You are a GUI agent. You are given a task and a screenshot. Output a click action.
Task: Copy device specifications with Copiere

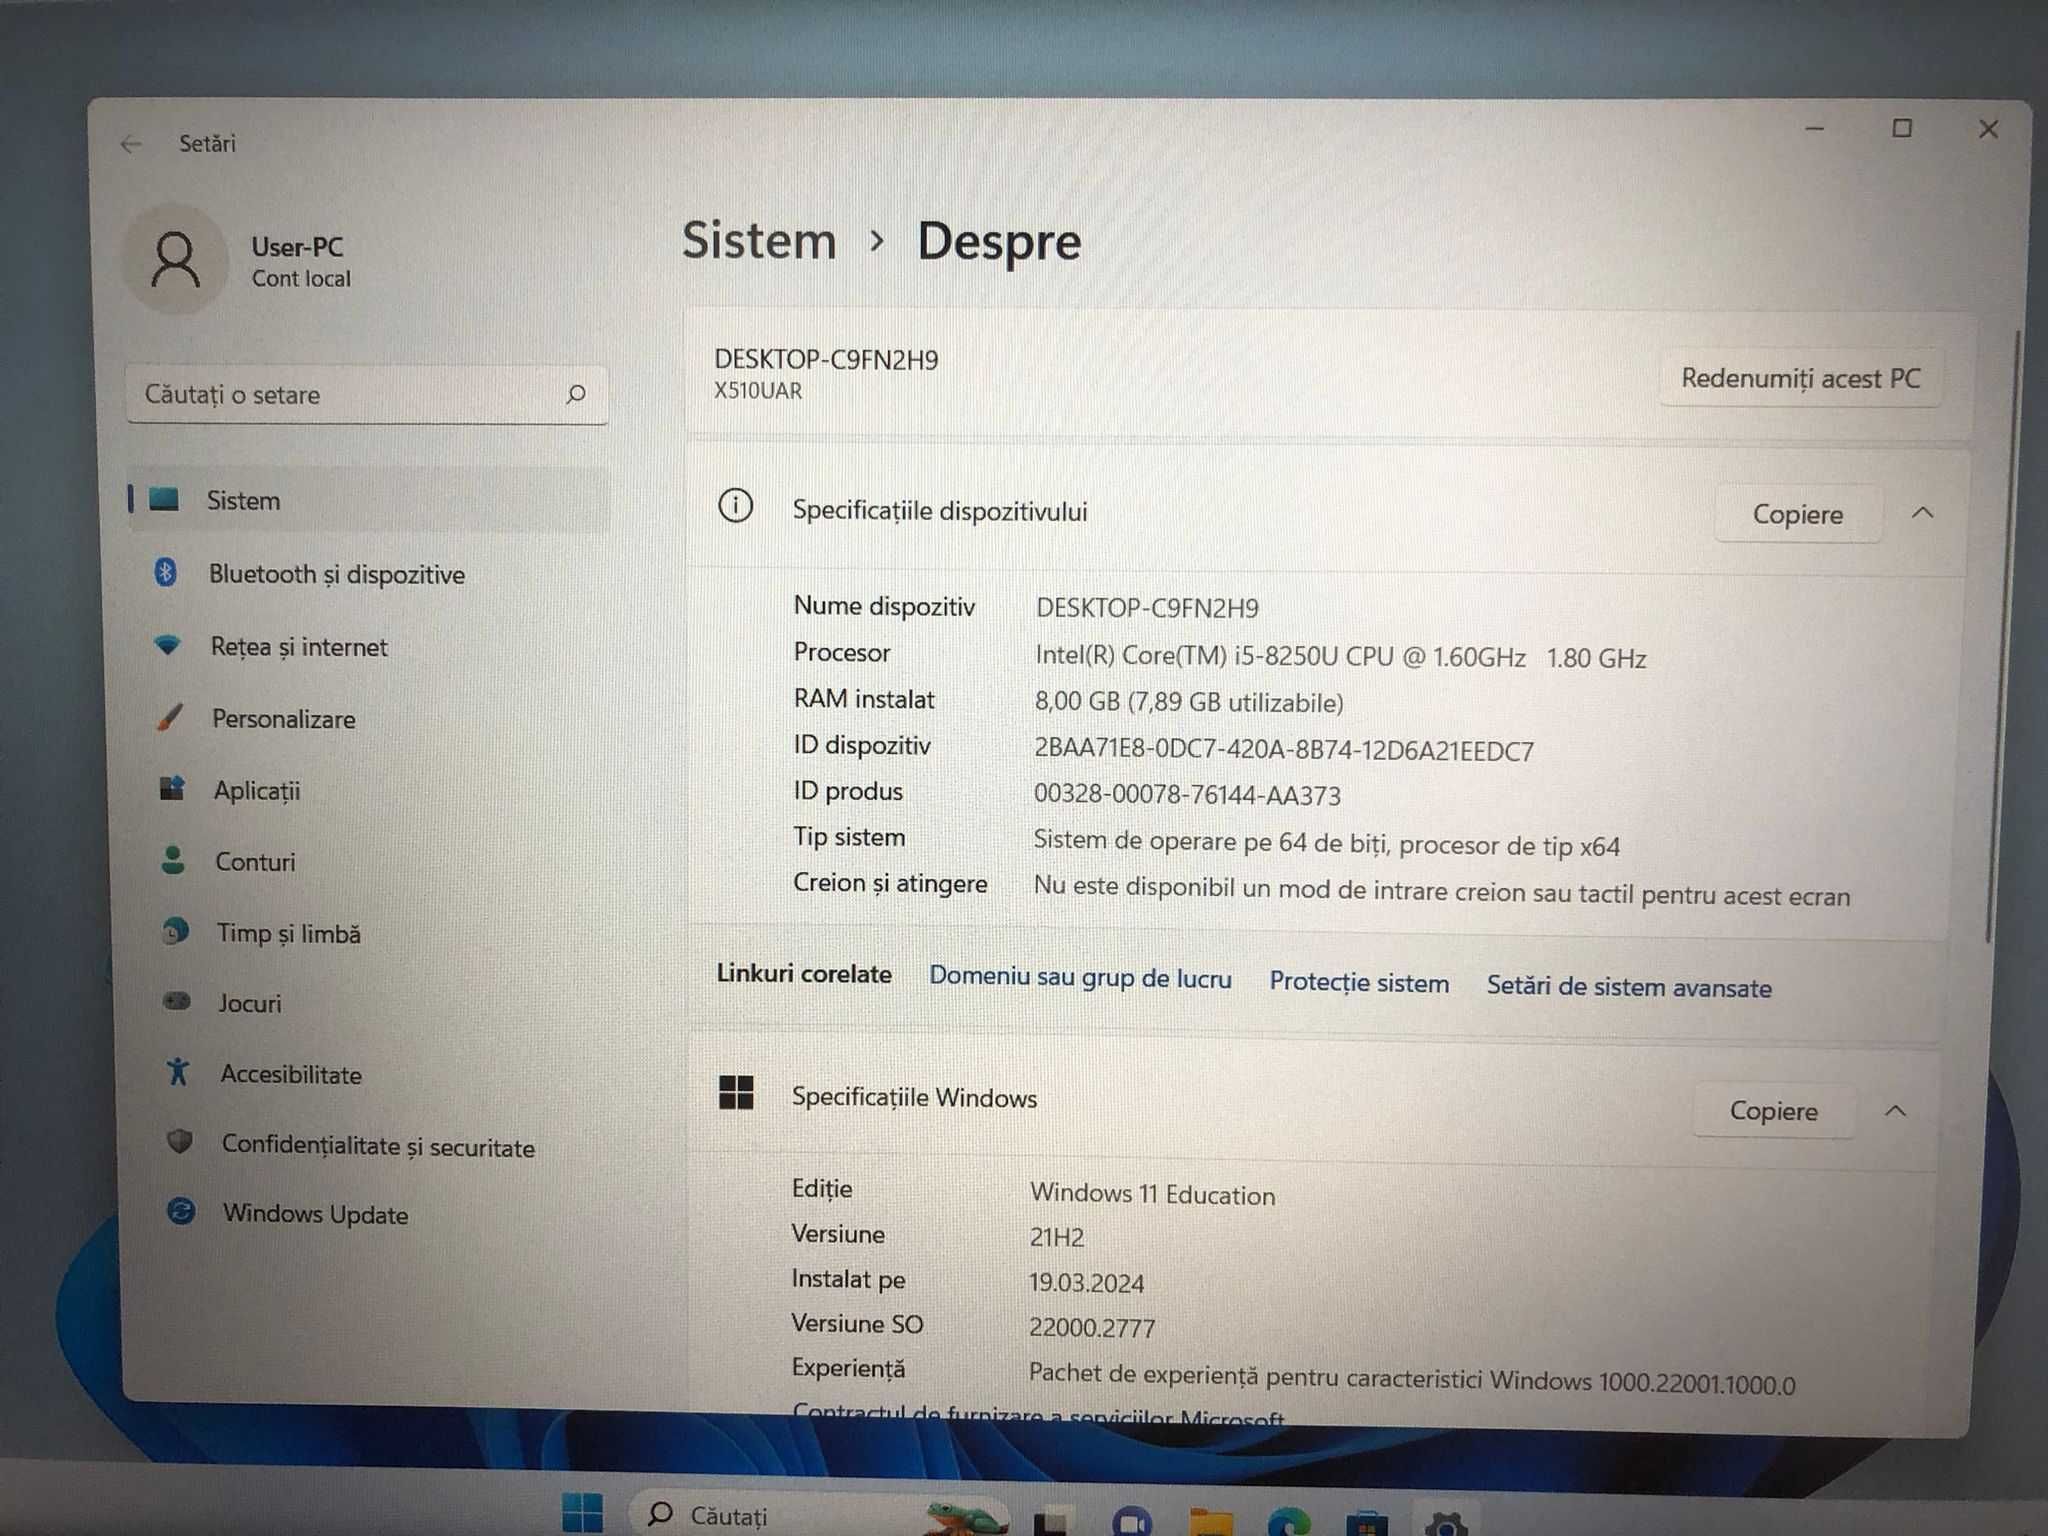pos(1798,514)
